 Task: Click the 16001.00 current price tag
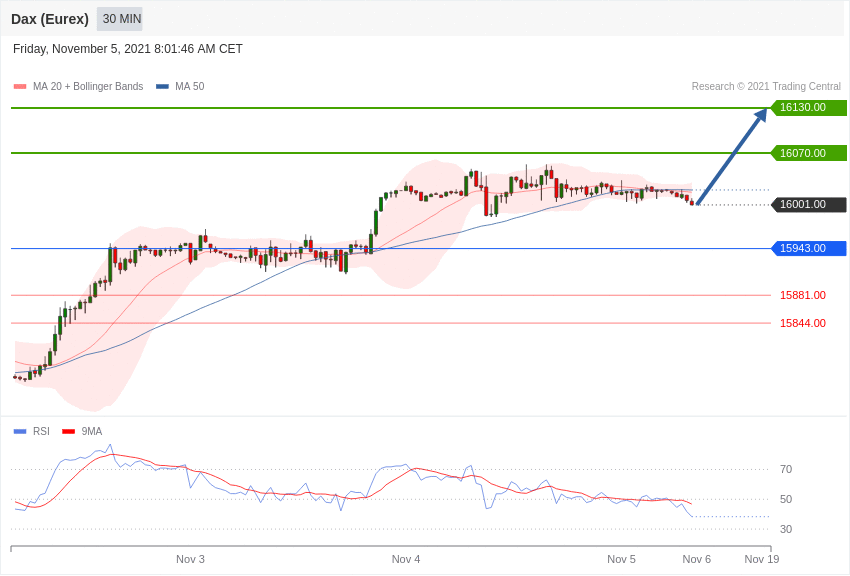[x=808, y=204]
